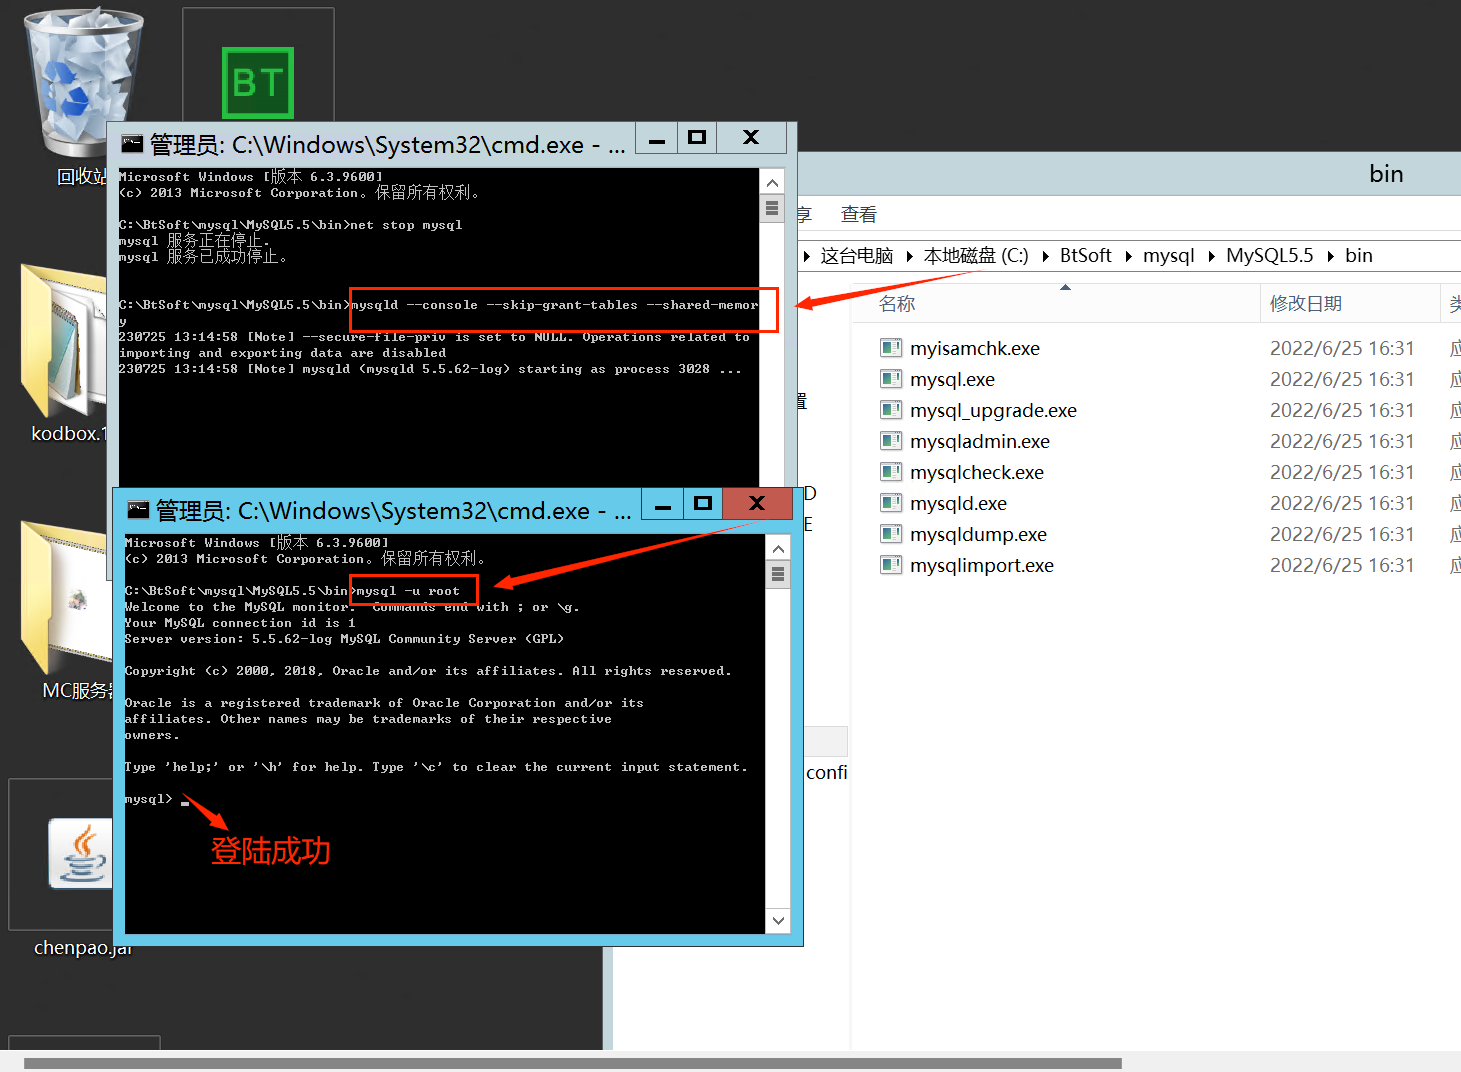Open the MC server folder desktop icon
The width and height of the screenshot is (1461, 1072).
(x=64, y=596)
